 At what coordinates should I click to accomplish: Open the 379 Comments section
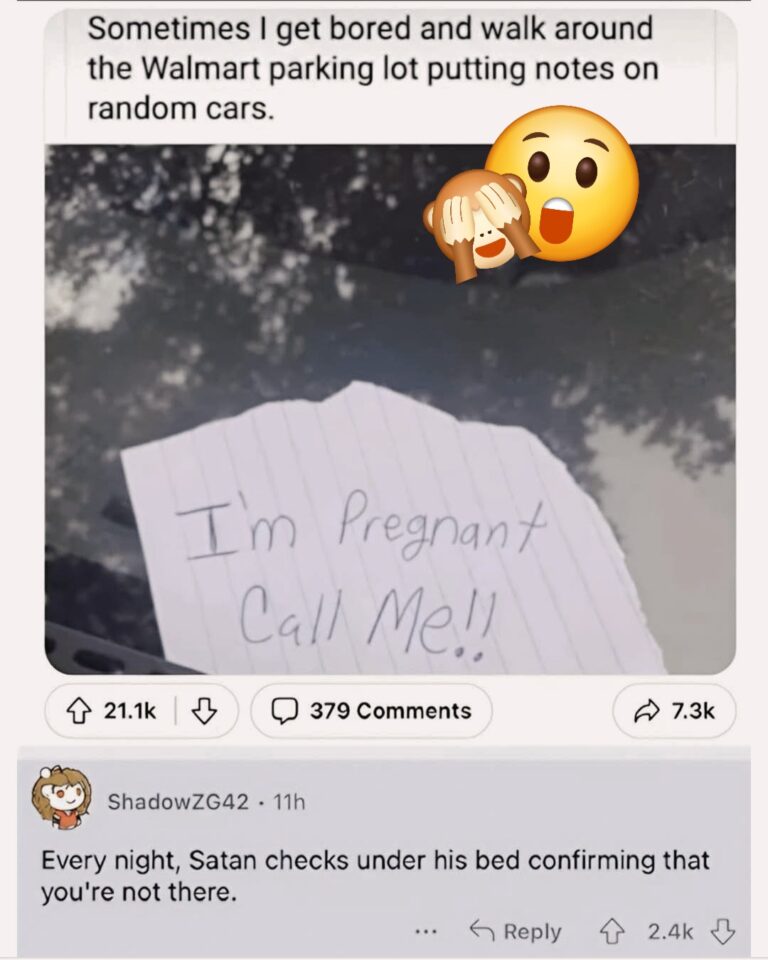click(371, 711)
